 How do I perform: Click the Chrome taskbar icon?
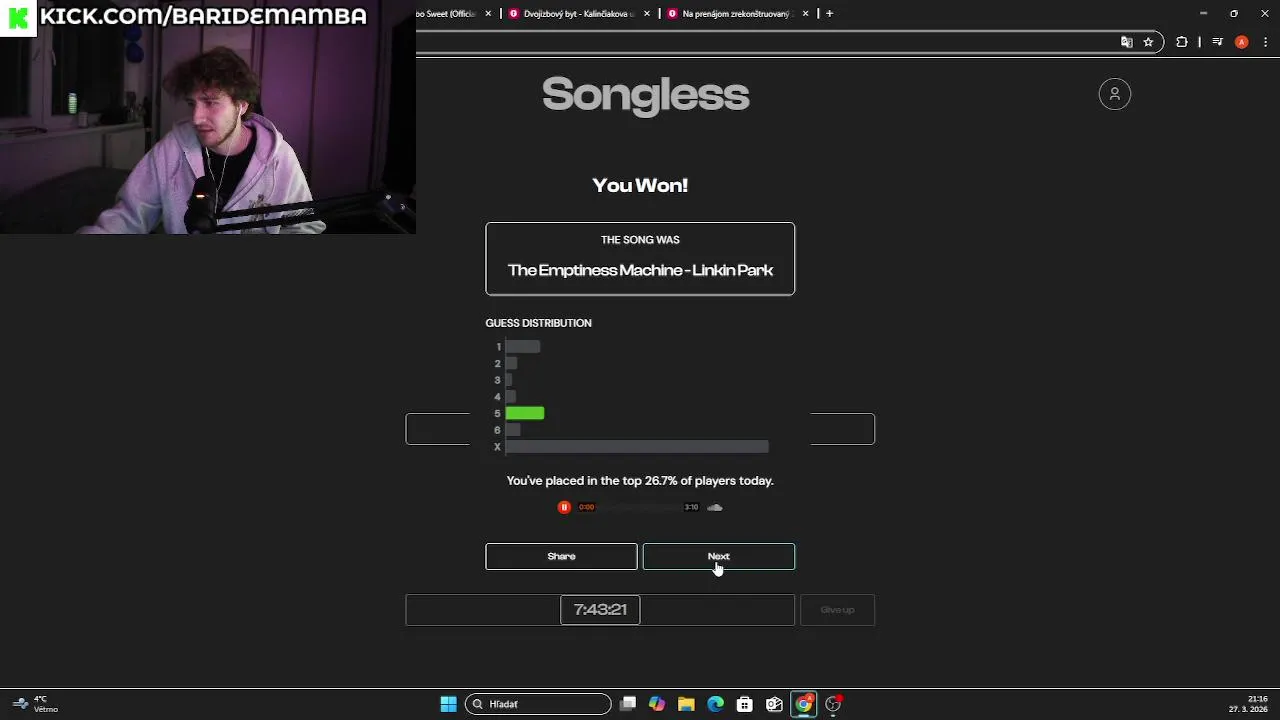pos(804,704)
